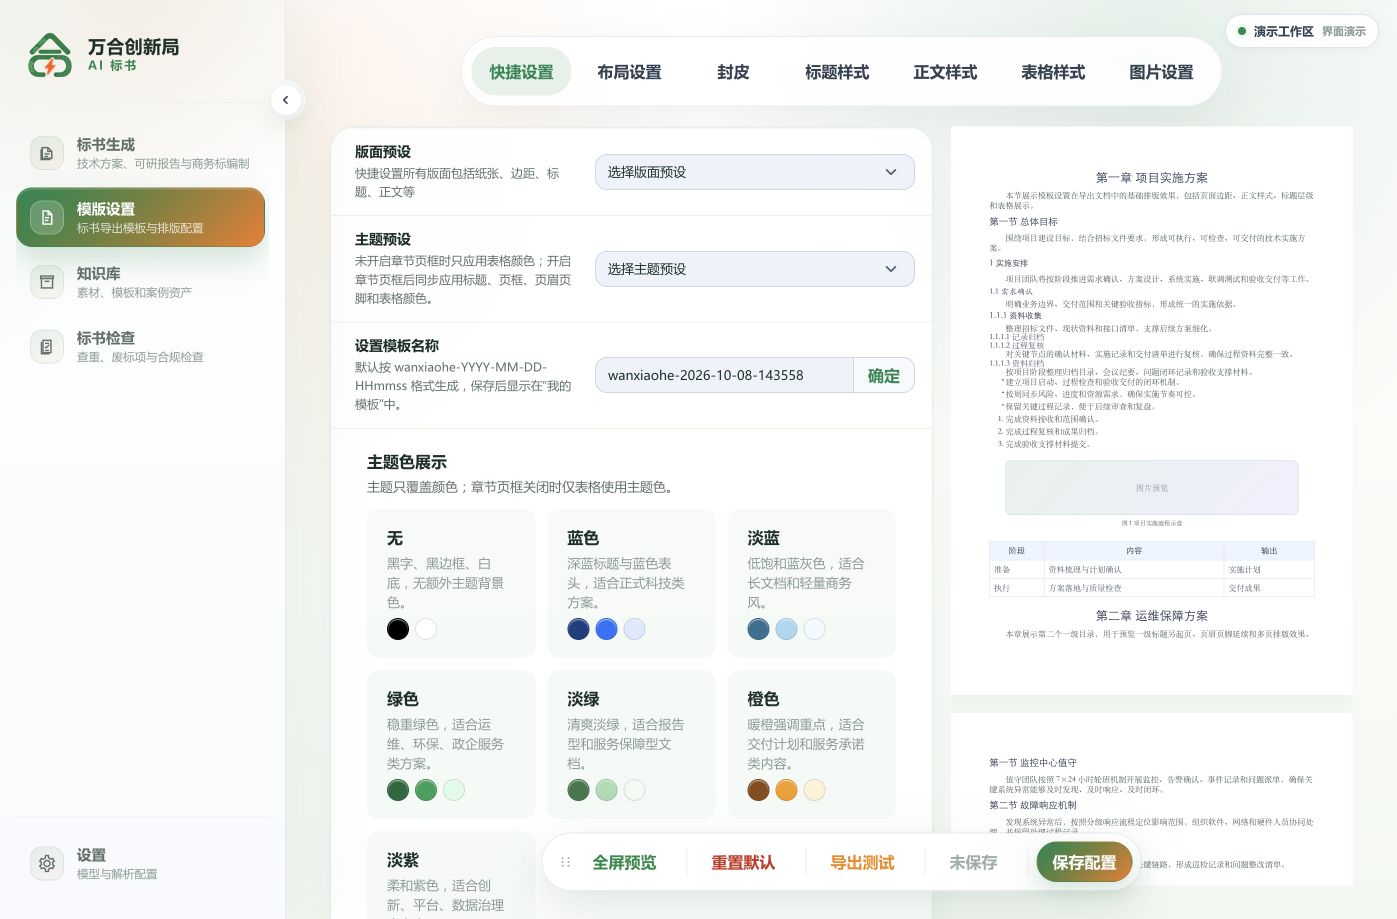Click the 演示工作区 workspace badge
Image resolution: width=1397 pixels, height=919 pixels.
tap(1301, 31)
